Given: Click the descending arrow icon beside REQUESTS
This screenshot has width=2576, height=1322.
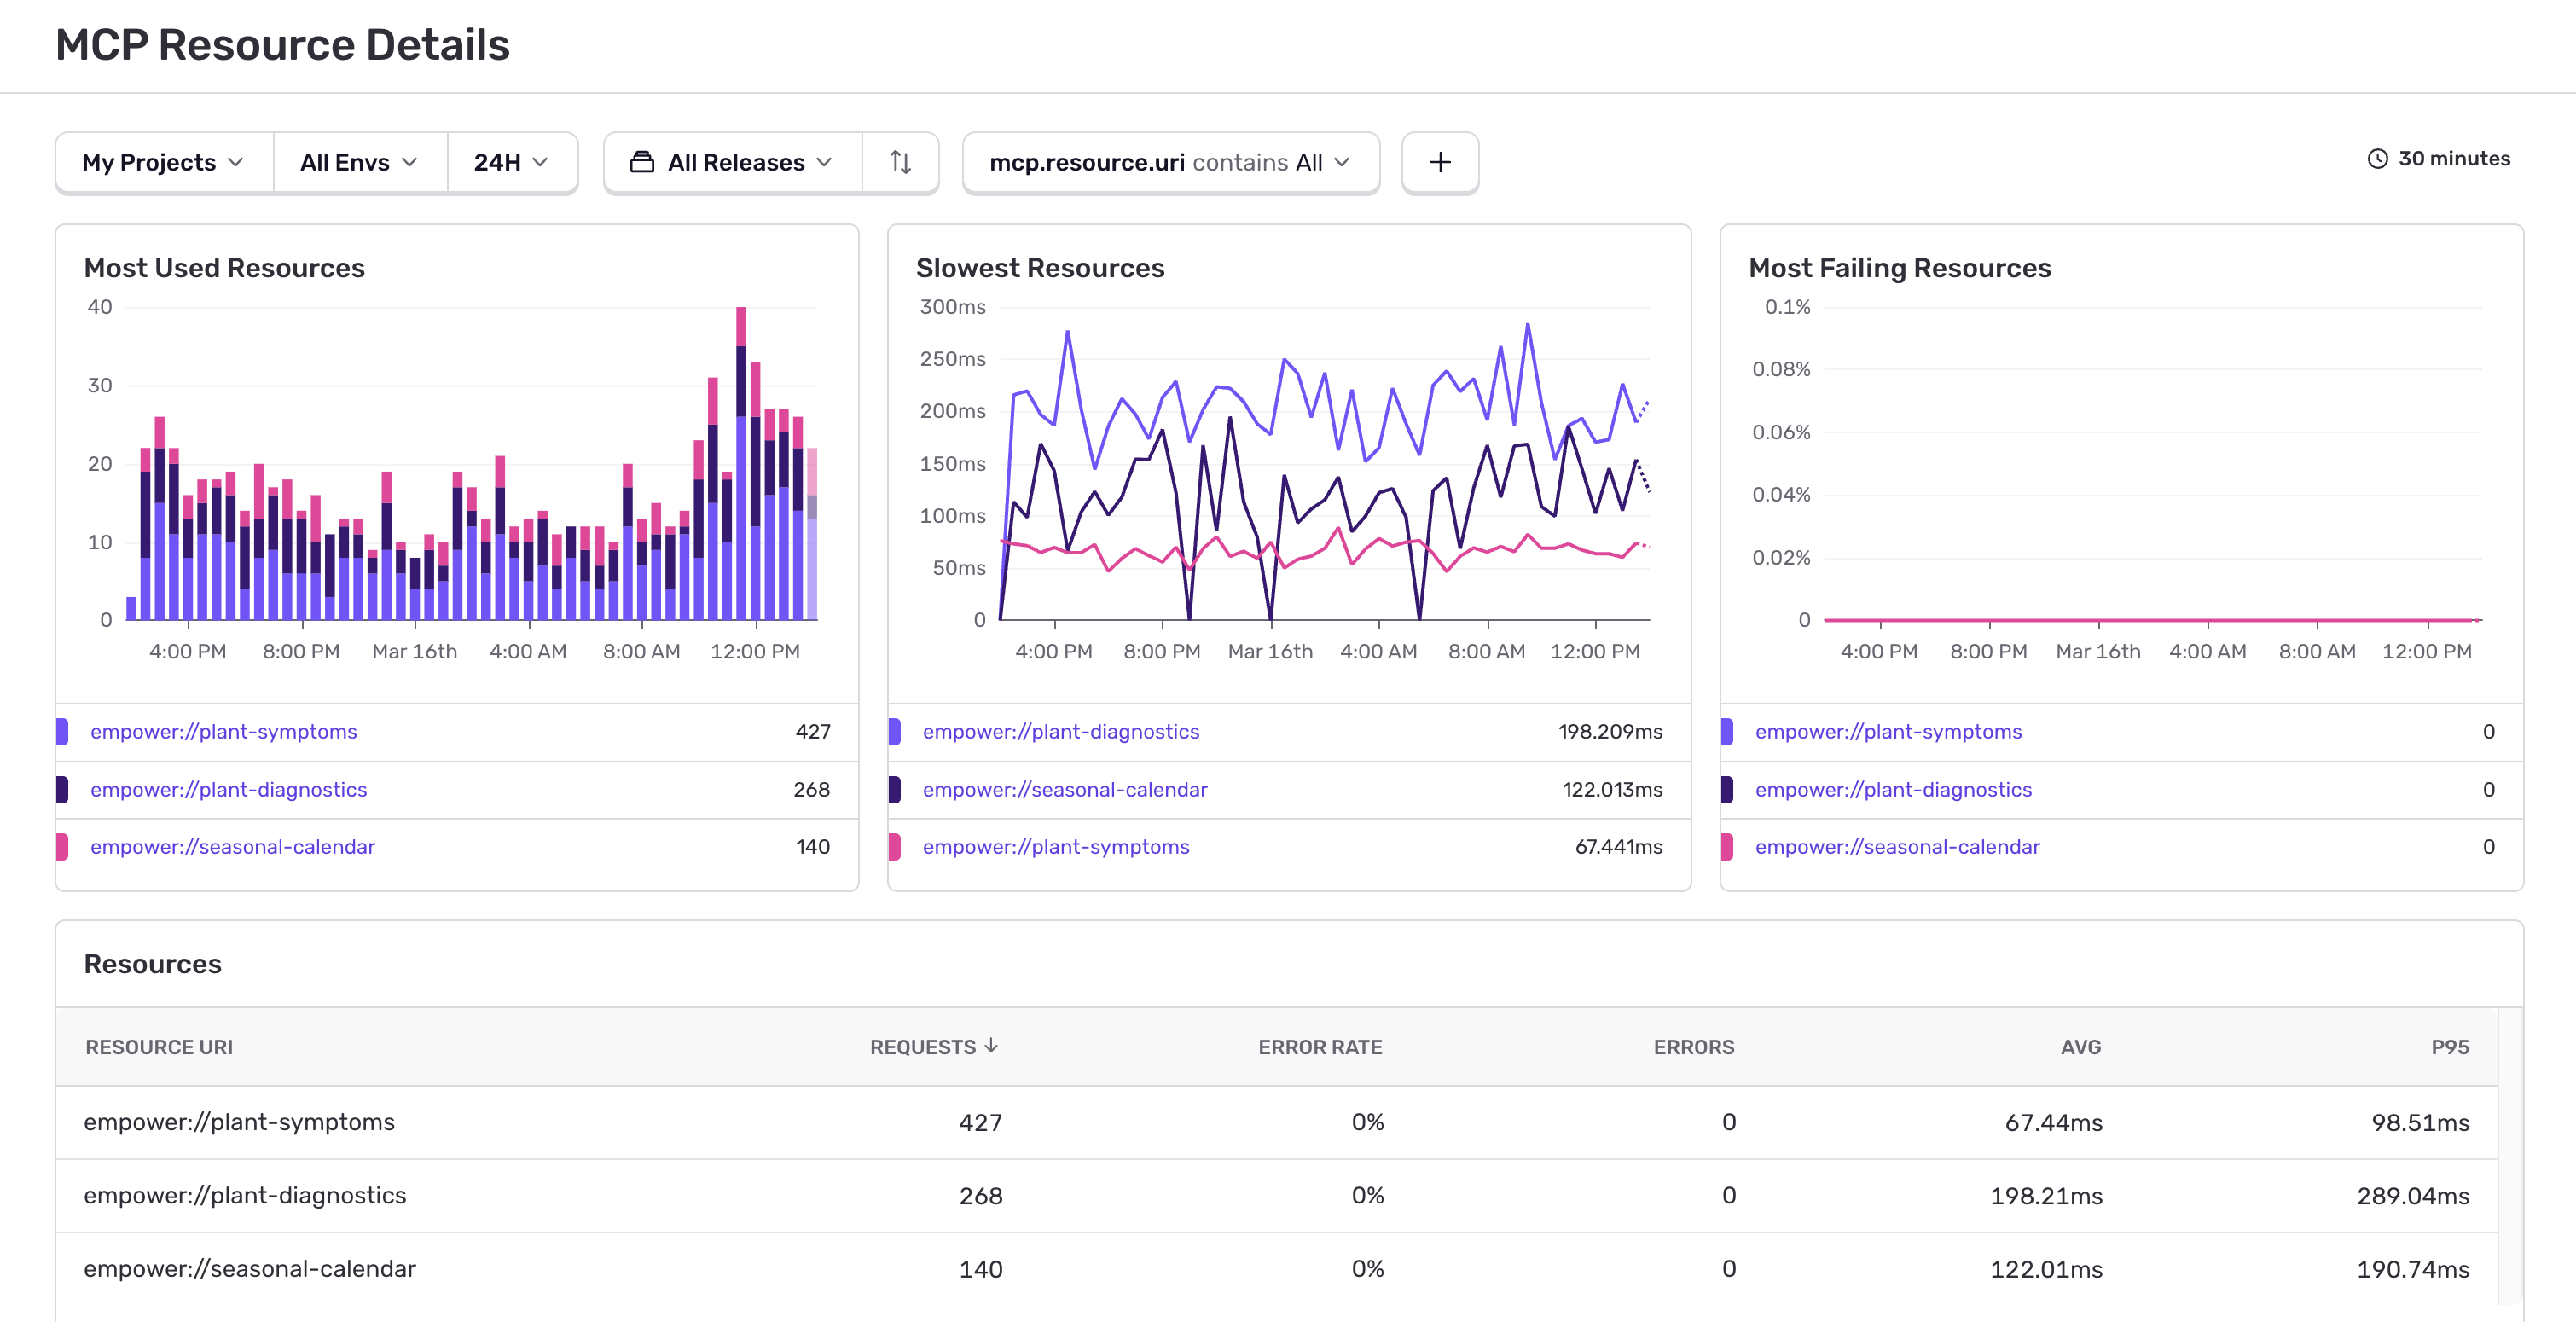Looking at the screenshot, I should (991, 1045).
